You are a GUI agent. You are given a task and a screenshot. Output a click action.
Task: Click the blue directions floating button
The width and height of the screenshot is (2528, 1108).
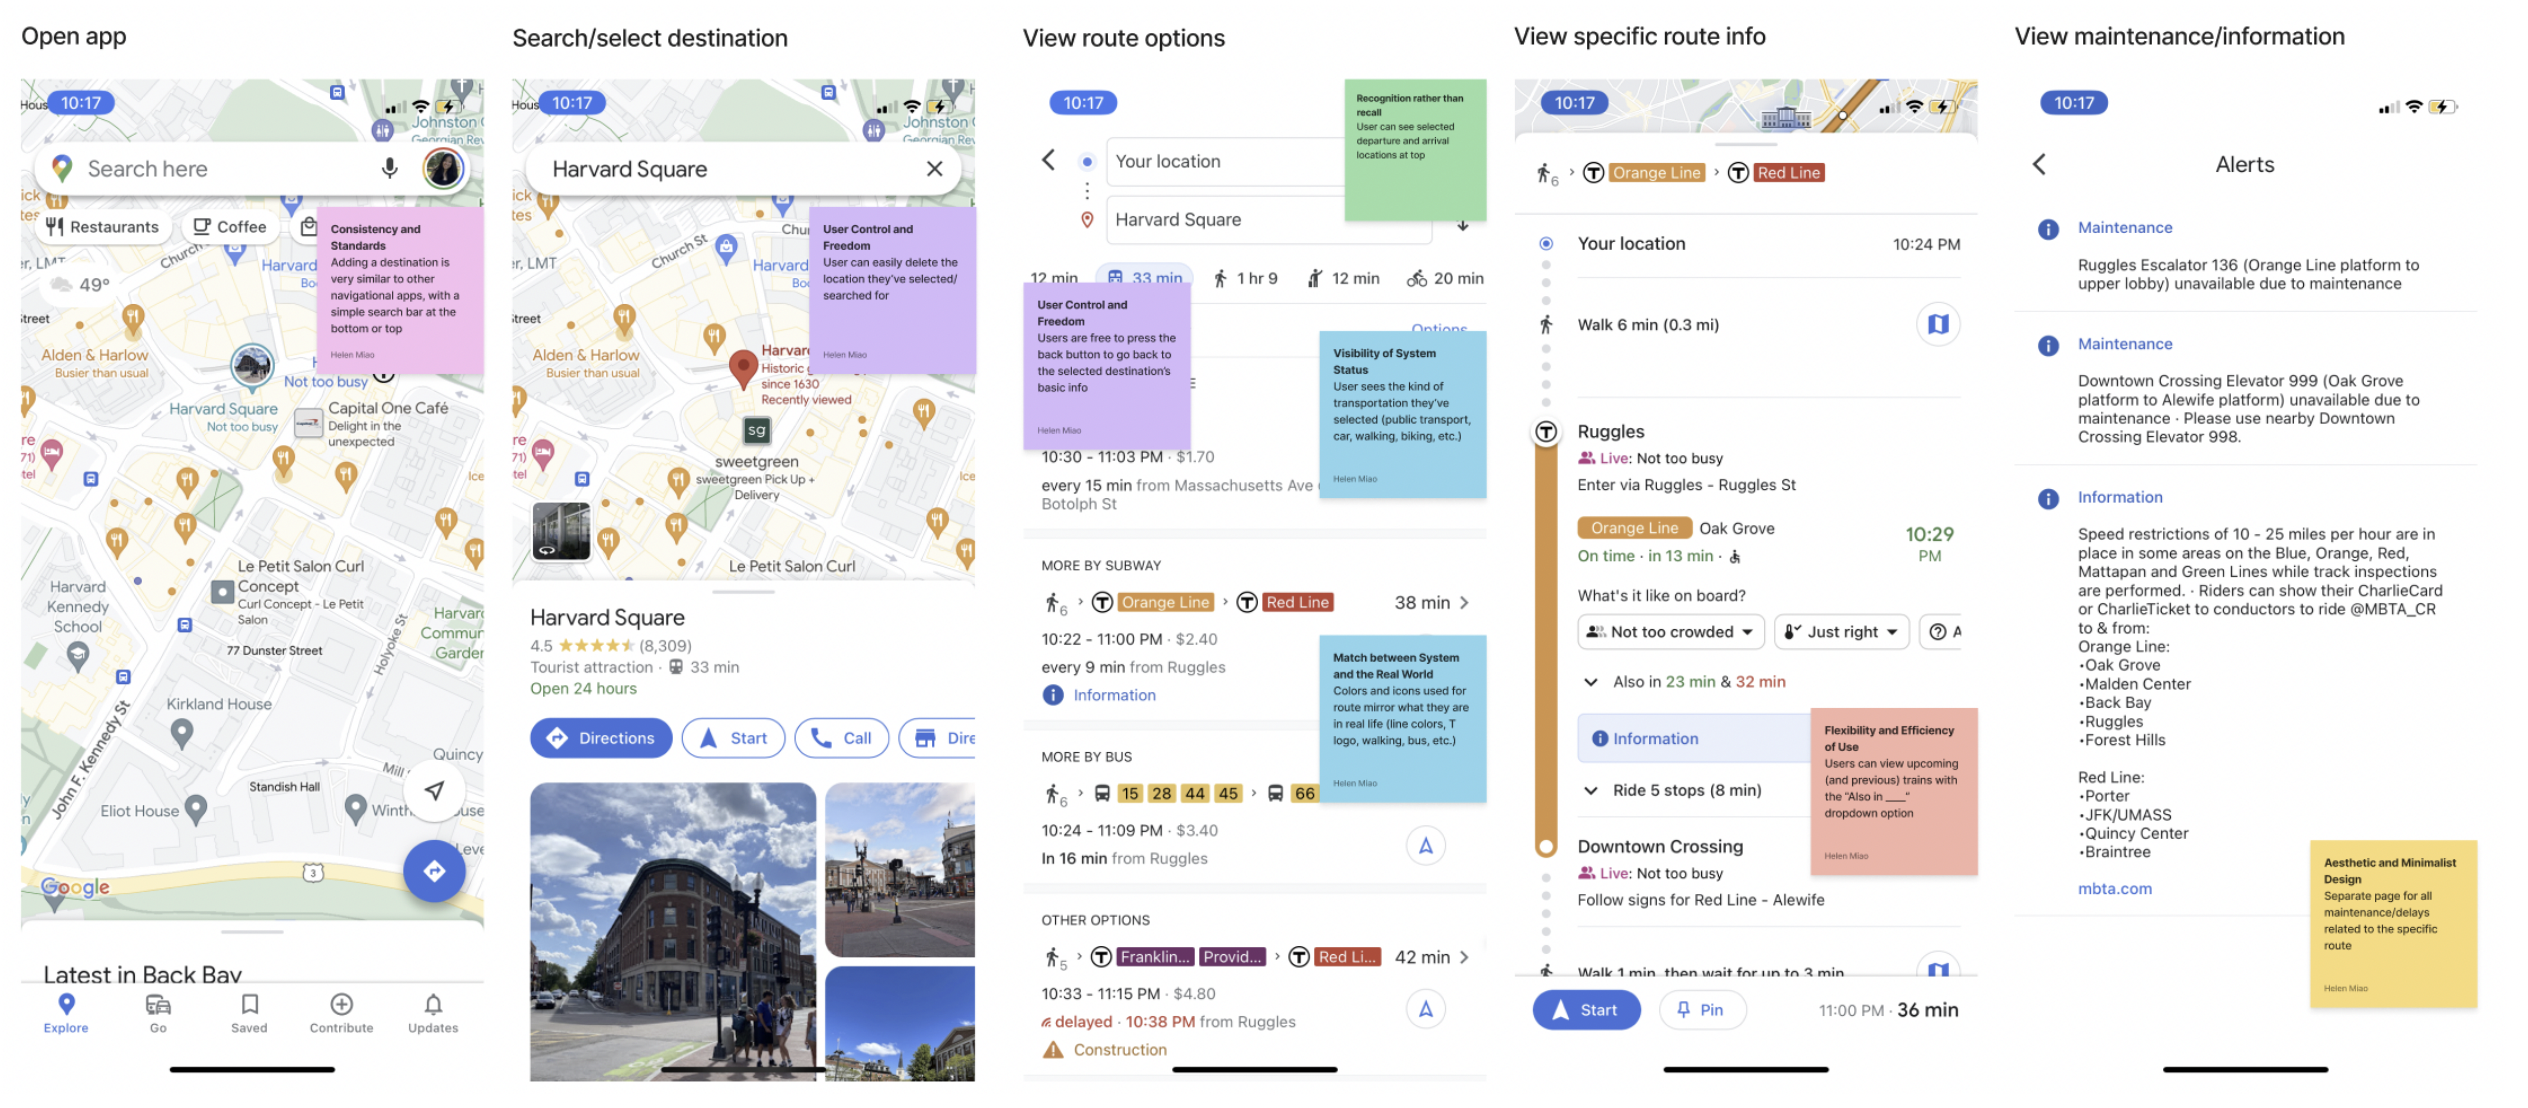coord(434,871)
